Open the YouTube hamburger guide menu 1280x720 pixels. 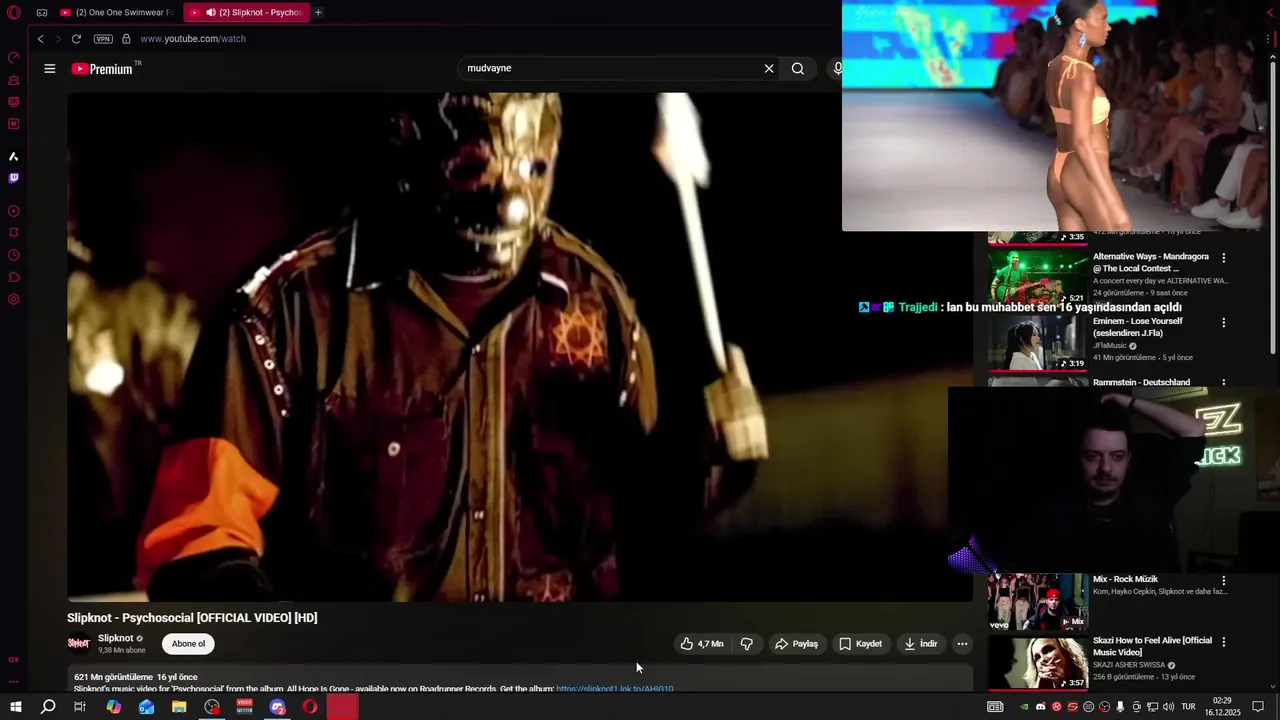click(x=50, y=69)
